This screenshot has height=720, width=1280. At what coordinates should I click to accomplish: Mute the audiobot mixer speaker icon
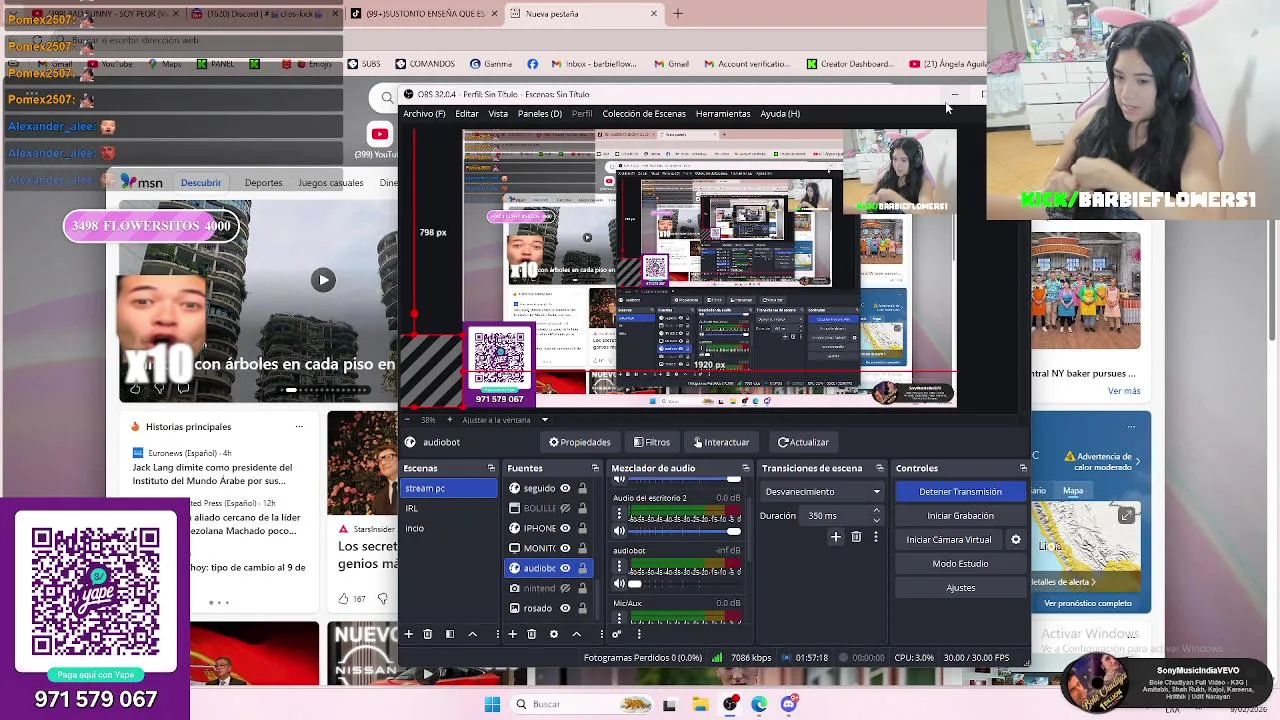[619, 584]
